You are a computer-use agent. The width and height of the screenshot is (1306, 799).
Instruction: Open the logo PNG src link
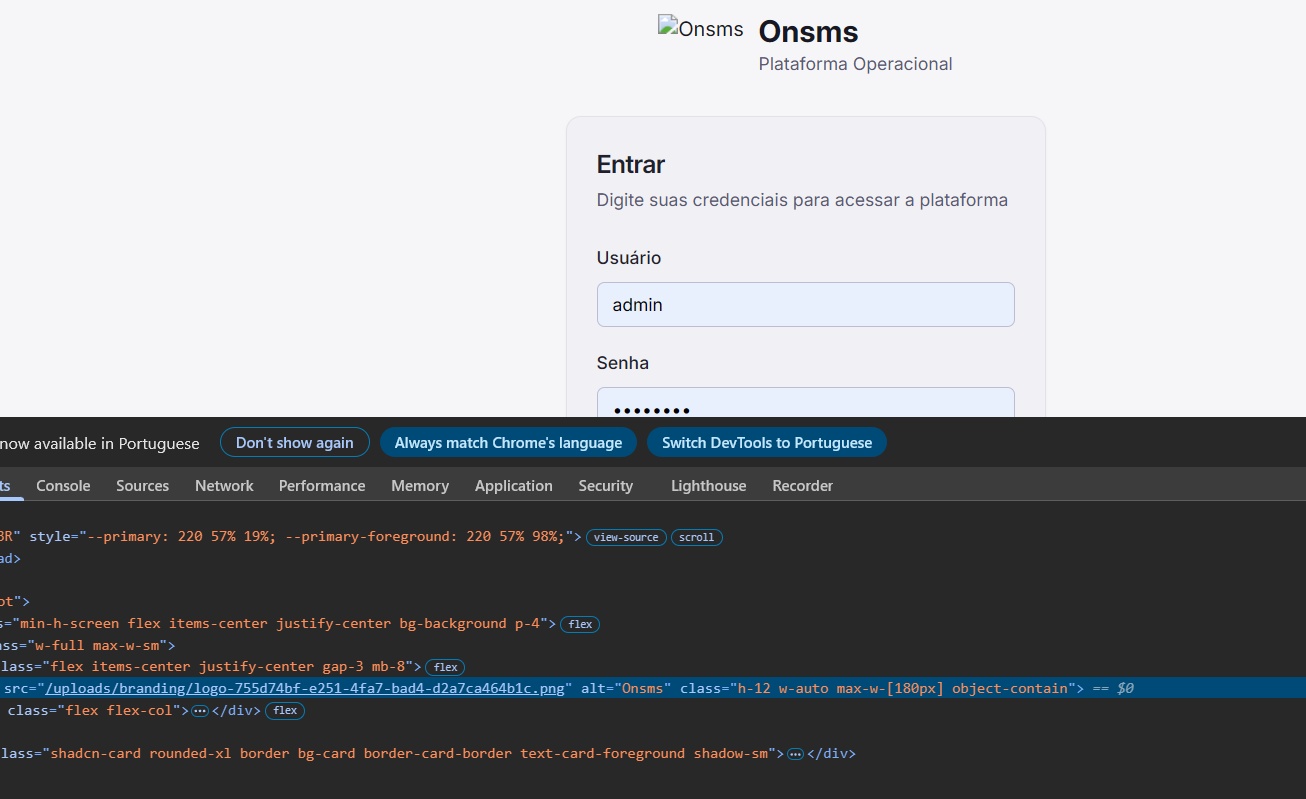(x=305, y=688)
